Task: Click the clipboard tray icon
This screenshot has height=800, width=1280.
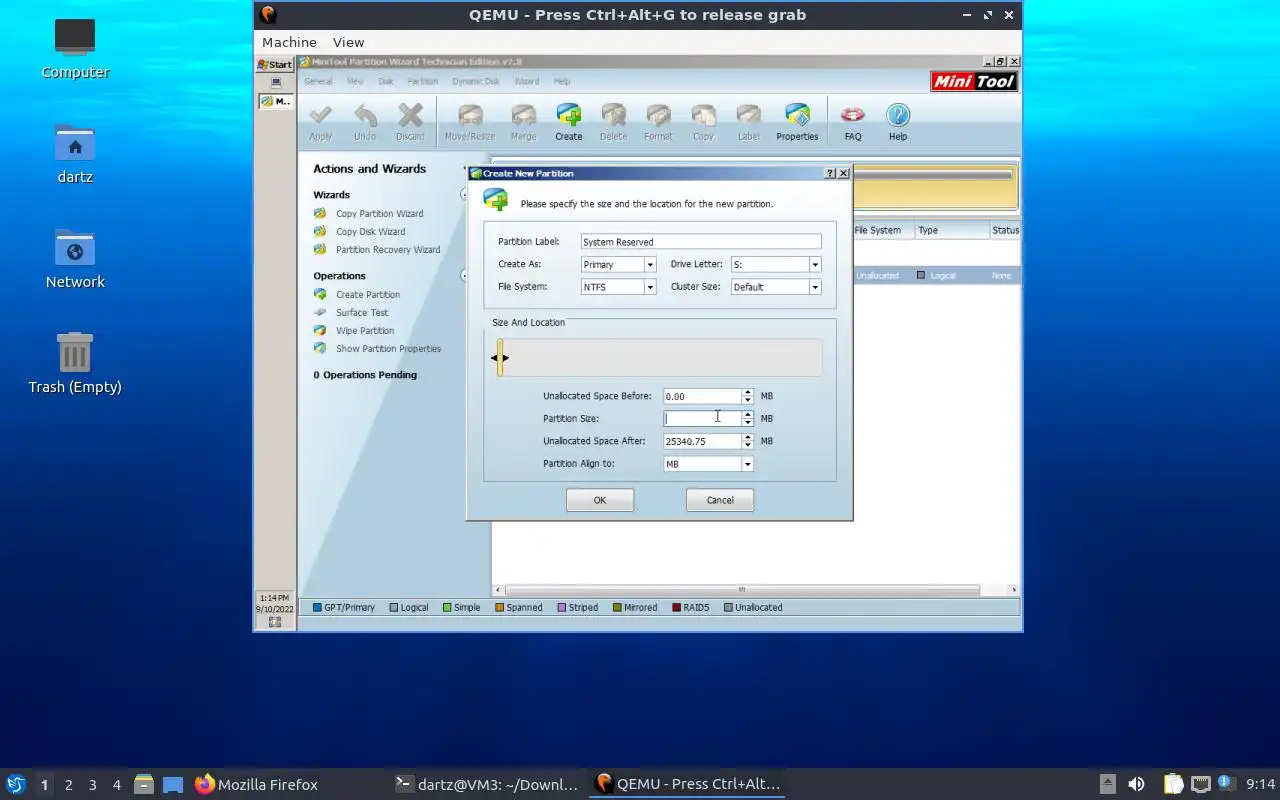Action: (x=1173, y=784)
